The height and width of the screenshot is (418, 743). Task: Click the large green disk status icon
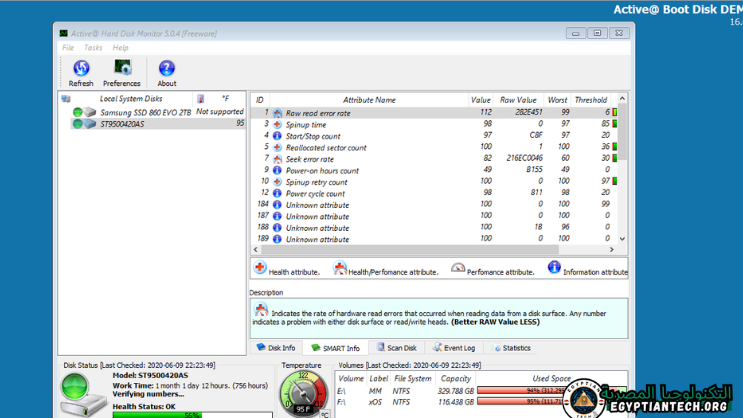click(x=75, y=386)
